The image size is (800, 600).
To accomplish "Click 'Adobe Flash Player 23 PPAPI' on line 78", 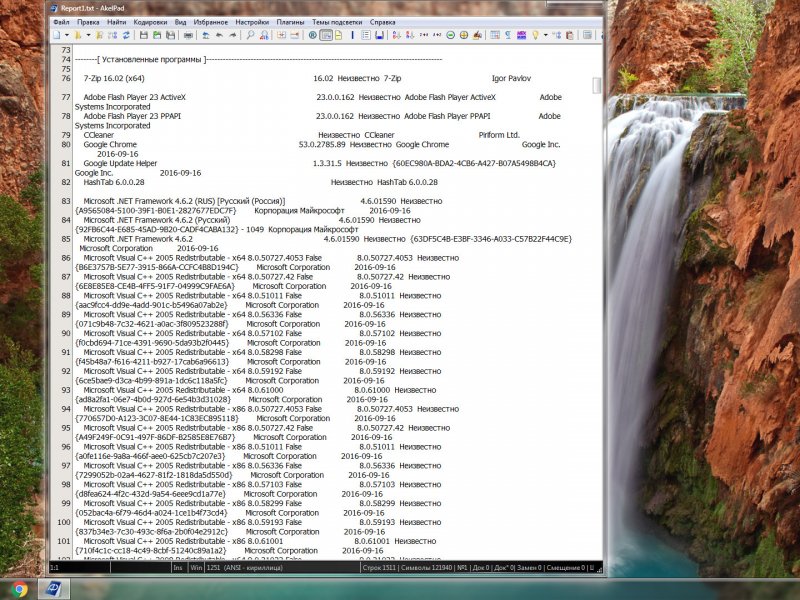I will pos(132,116).
